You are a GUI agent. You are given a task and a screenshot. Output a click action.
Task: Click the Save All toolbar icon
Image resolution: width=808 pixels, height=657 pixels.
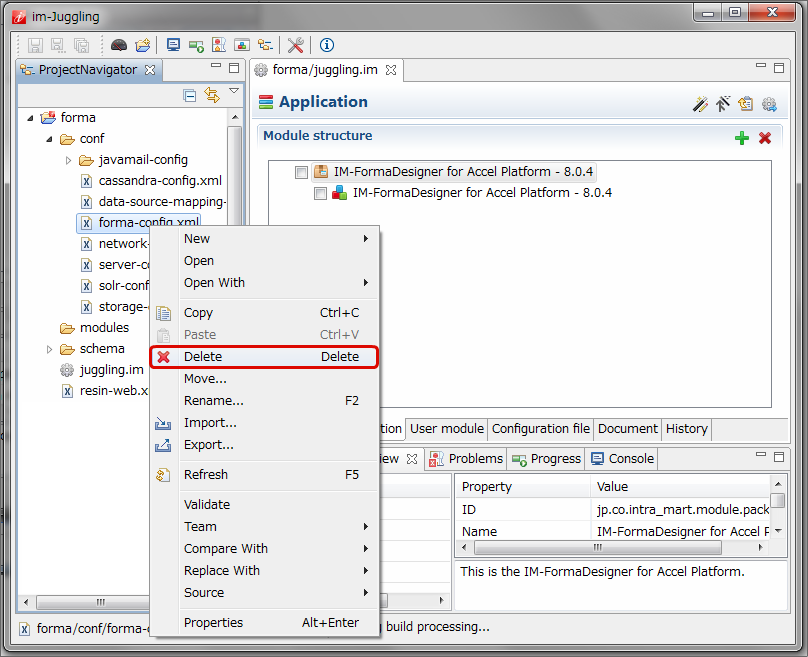tap(81, 45)
